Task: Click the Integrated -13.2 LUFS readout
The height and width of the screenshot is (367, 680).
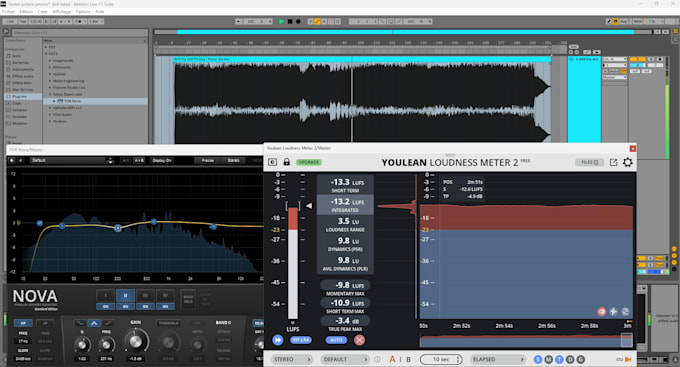Action: coord(345,205)
